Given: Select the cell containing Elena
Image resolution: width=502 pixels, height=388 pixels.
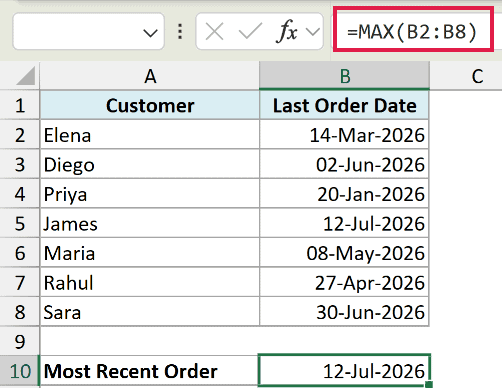Looking at the screenshot, I should (150, 135).
